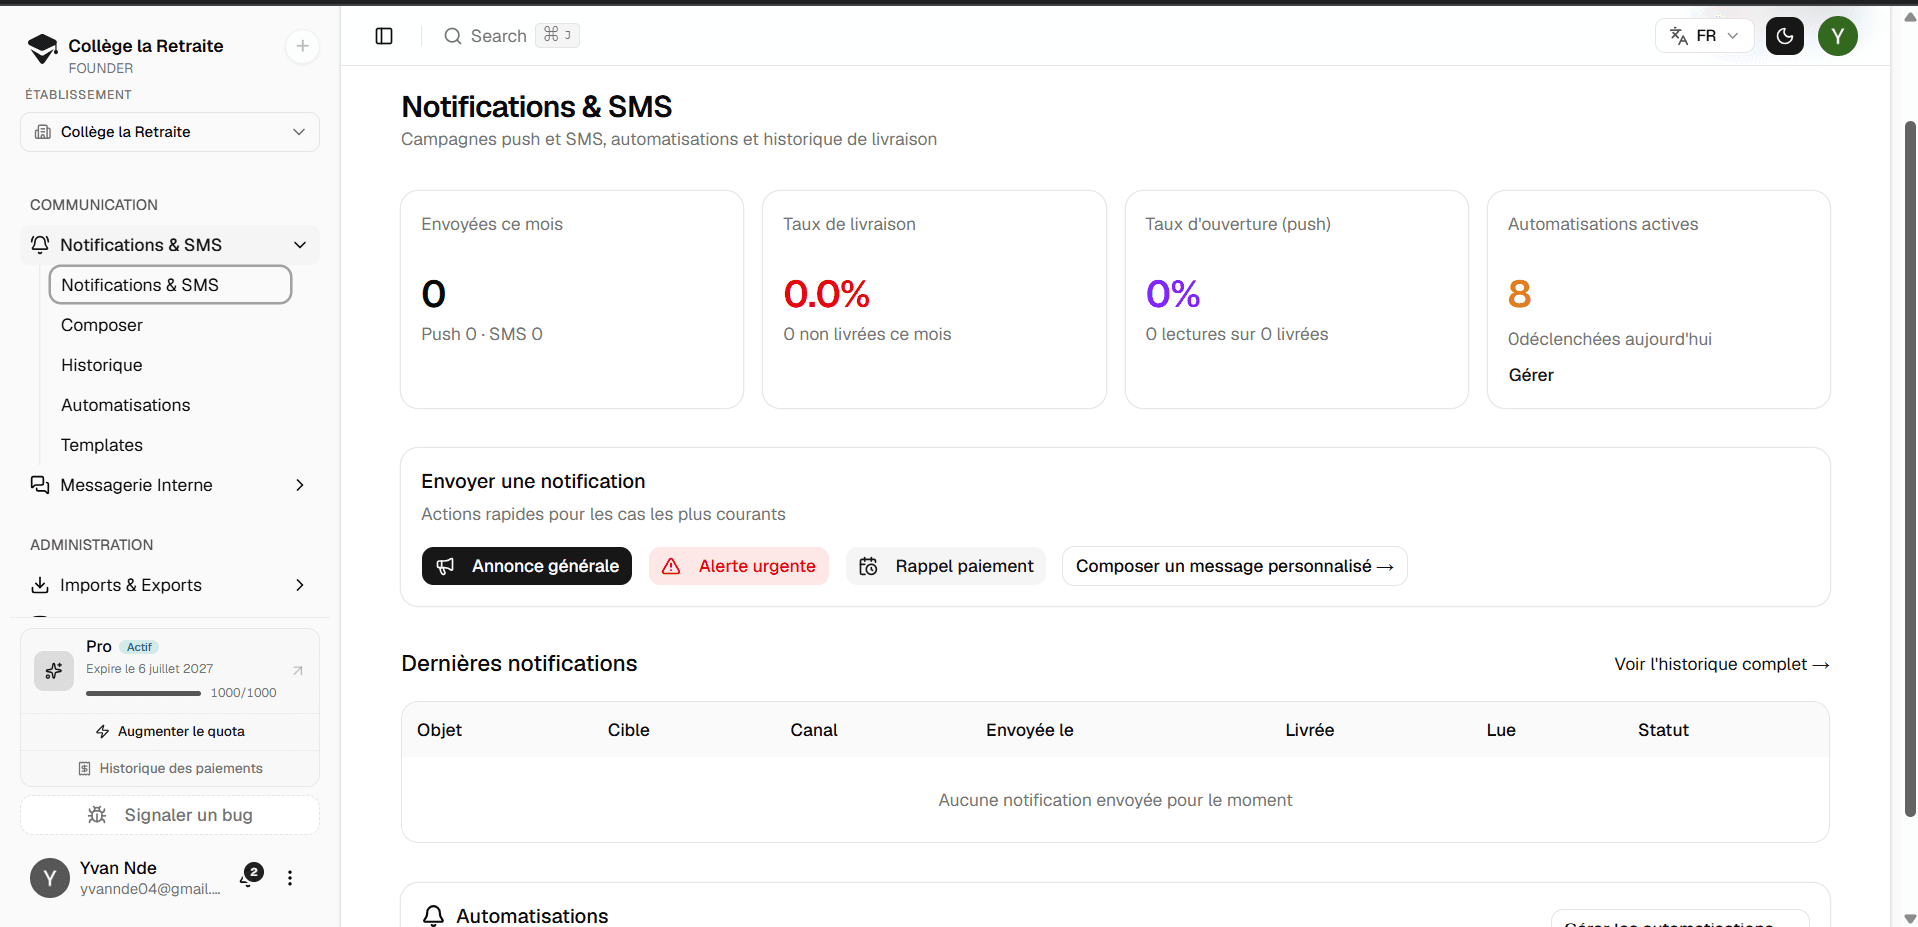Send an Alerte urgente
Screen dimensions: 1918x927
click(x=739, y=566)
